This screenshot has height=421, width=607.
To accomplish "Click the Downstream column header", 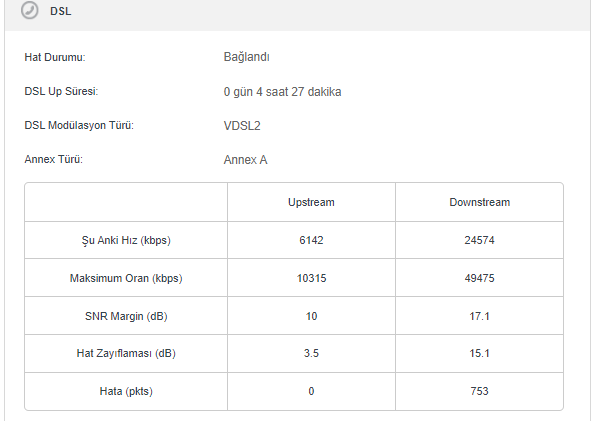I will pos(479,202).
